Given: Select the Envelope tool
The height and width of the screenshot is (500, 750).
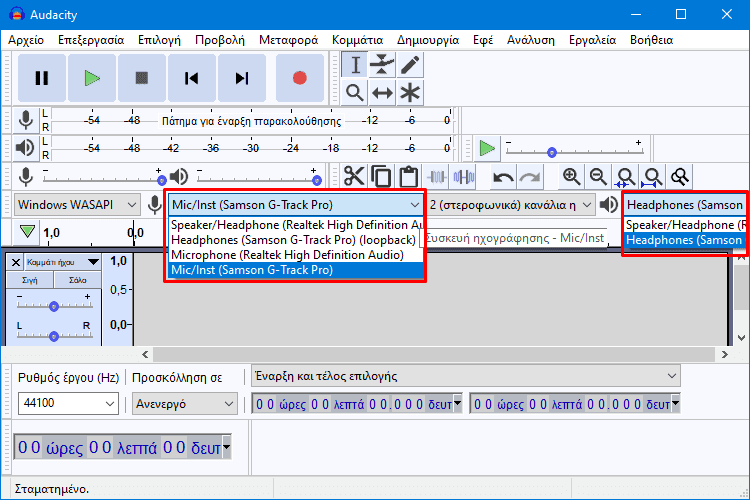Looking at the screenshot, I should pos(382,65).
